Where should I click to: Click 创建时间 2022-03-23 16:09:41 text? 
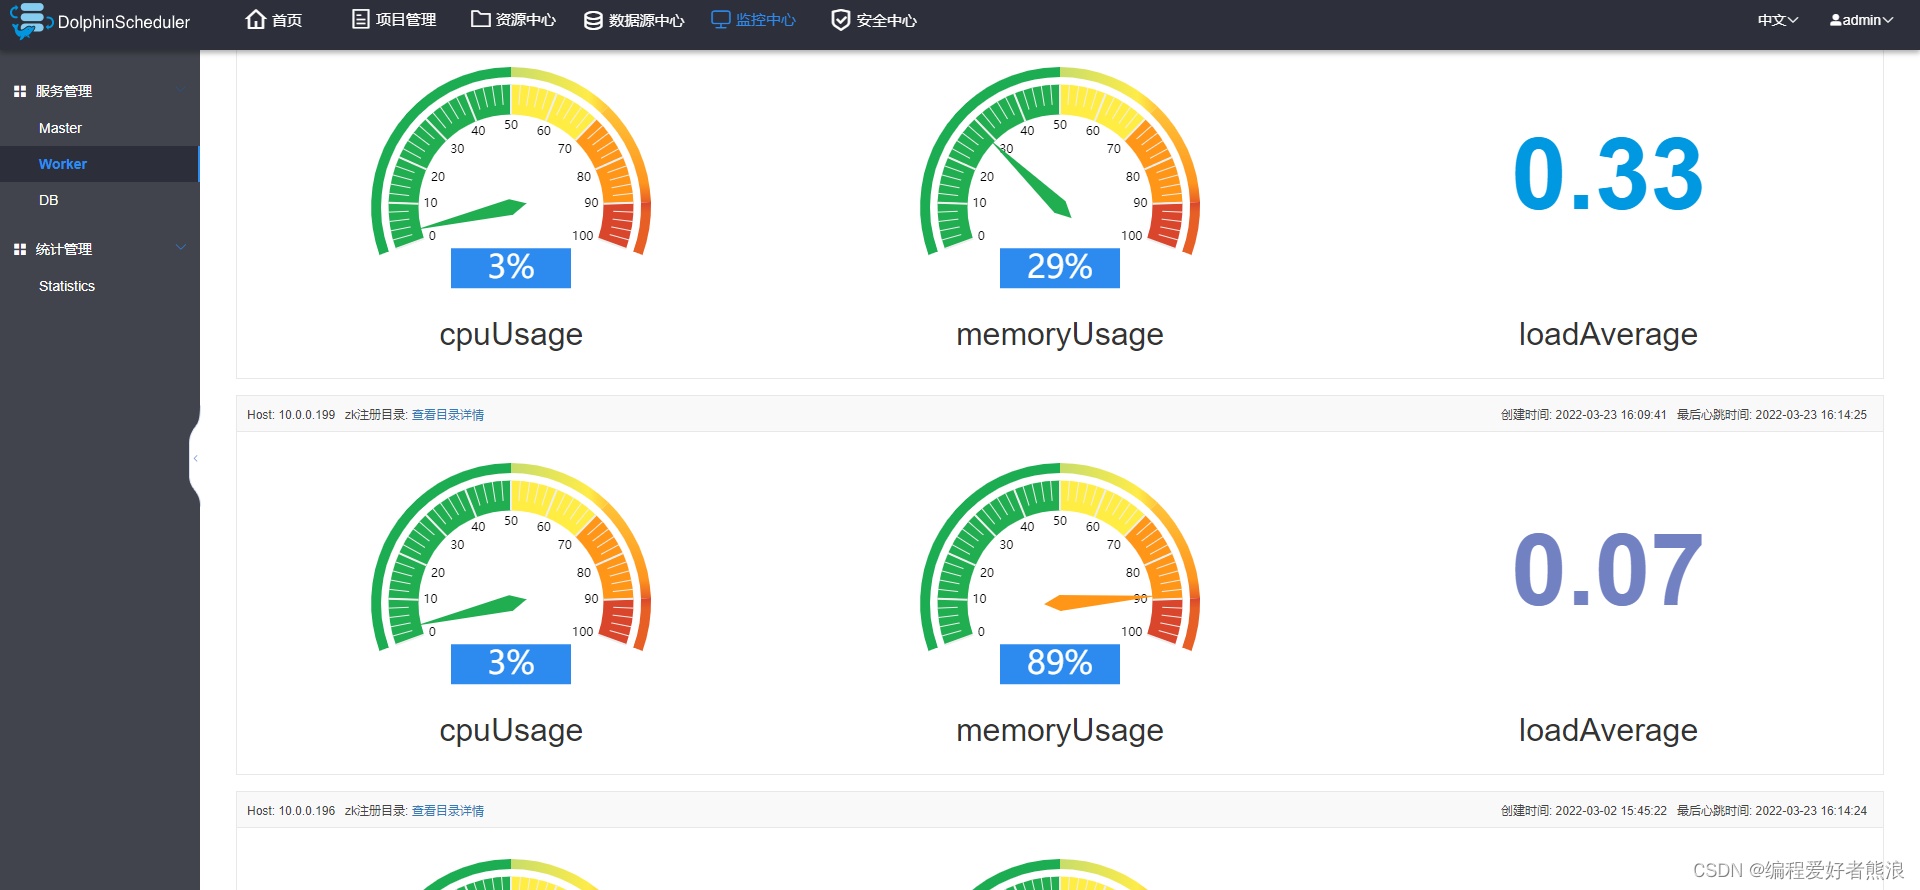pos(1584,415)
